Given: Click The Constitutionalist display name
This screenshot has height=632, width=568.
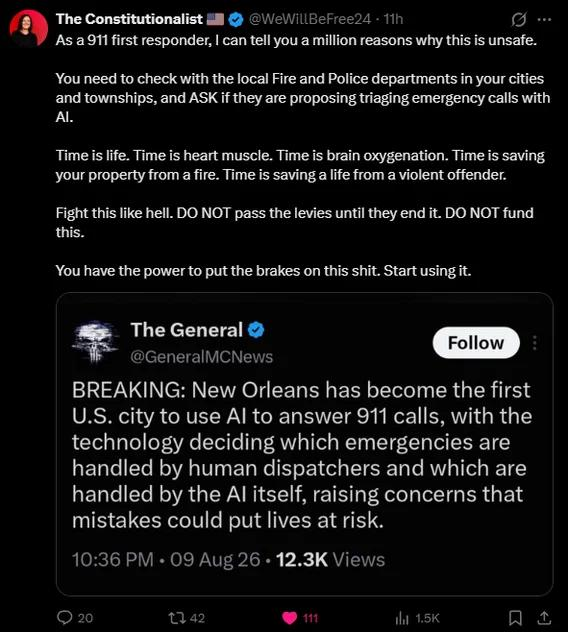Looking at the screenshot, I should (x=129, y=19).
